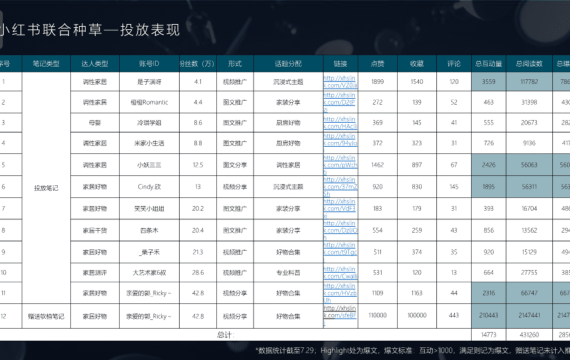Click the highlighted 2316 interactions cell
This screenshot has width=570, height=360.
tap(489, 293)
